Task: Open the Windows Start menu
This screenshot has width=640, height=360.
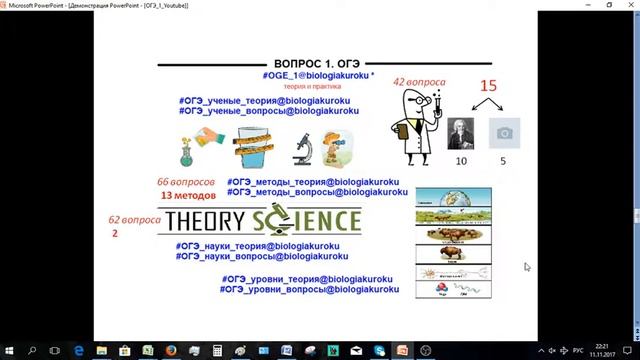Action: tap(9, 351)
